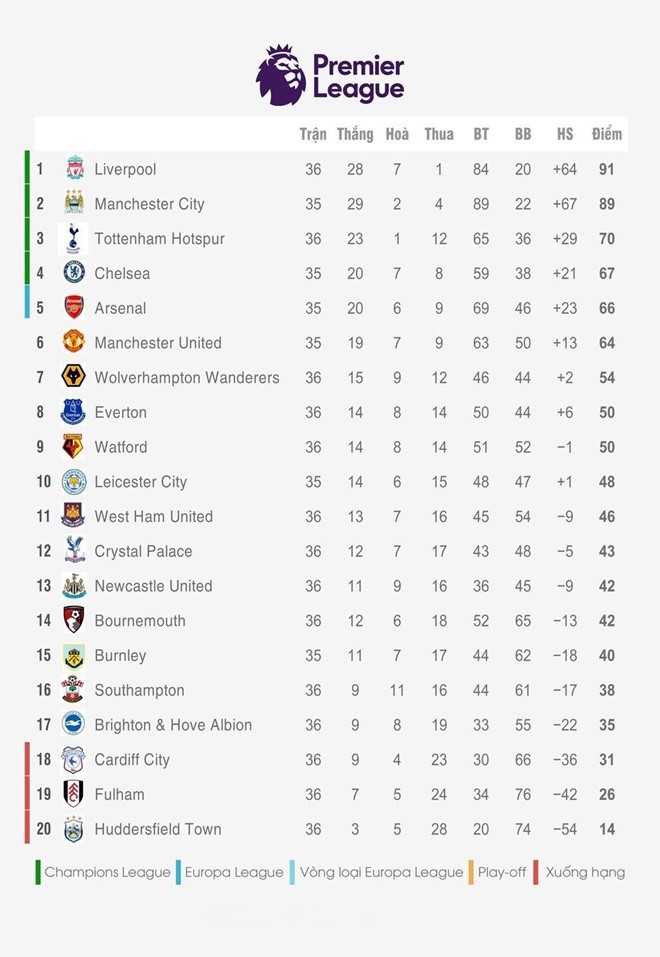The image size is (660, 957).
Task: Click the Arsenal club crest
Action: (x=74, y=307)
